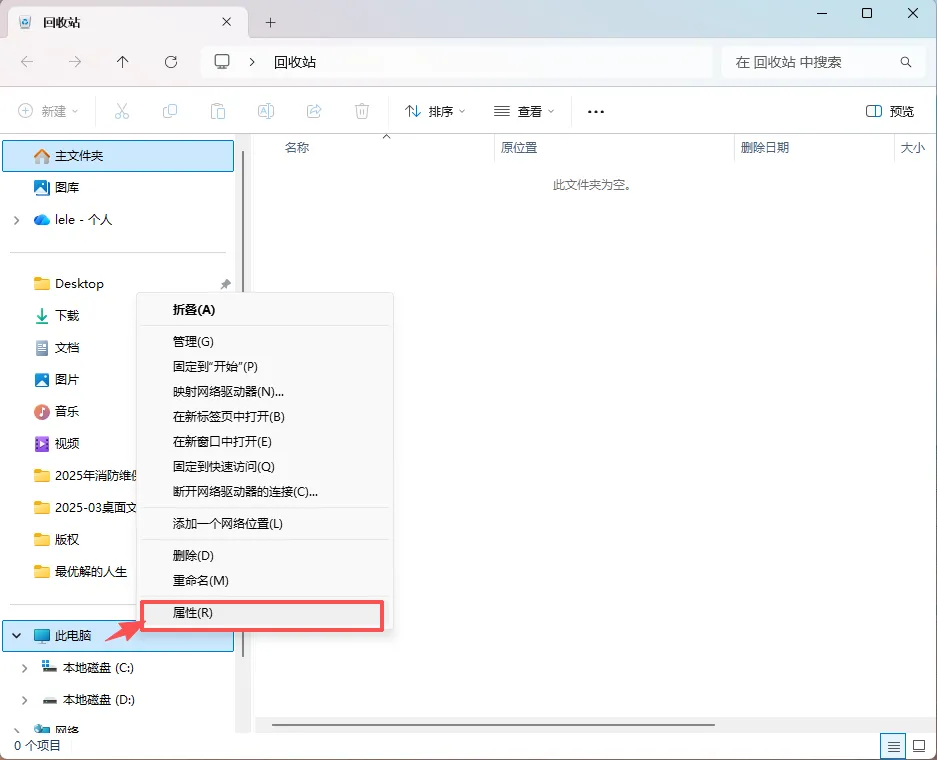
Task: Click the Copy icon in the toolbar
Action: point(170,111)
